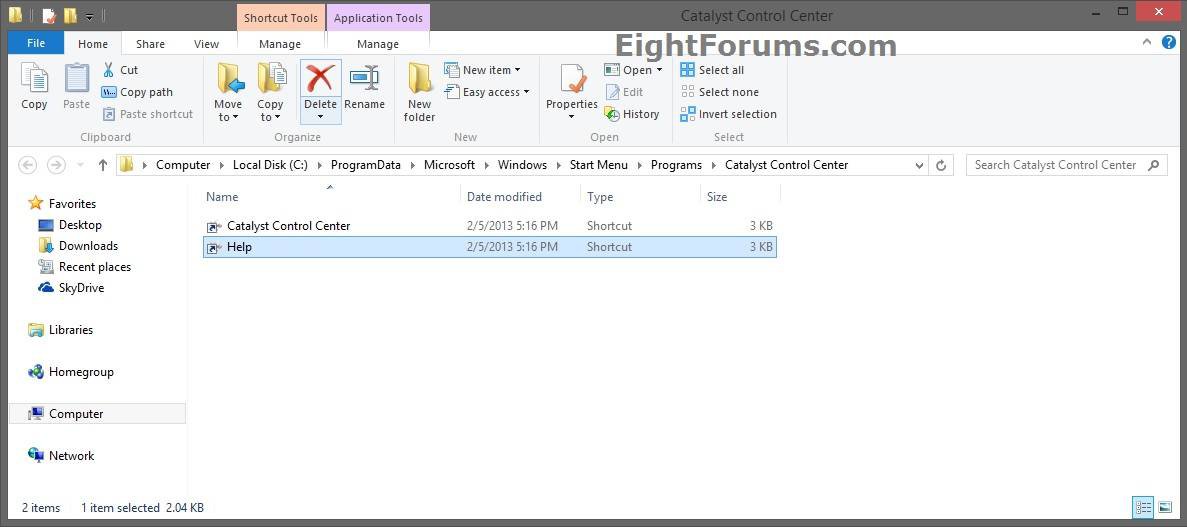The width and height of the screenshot is (1187, 527).
Task: Open Downloads in the navigation pane
Action: 89,246
